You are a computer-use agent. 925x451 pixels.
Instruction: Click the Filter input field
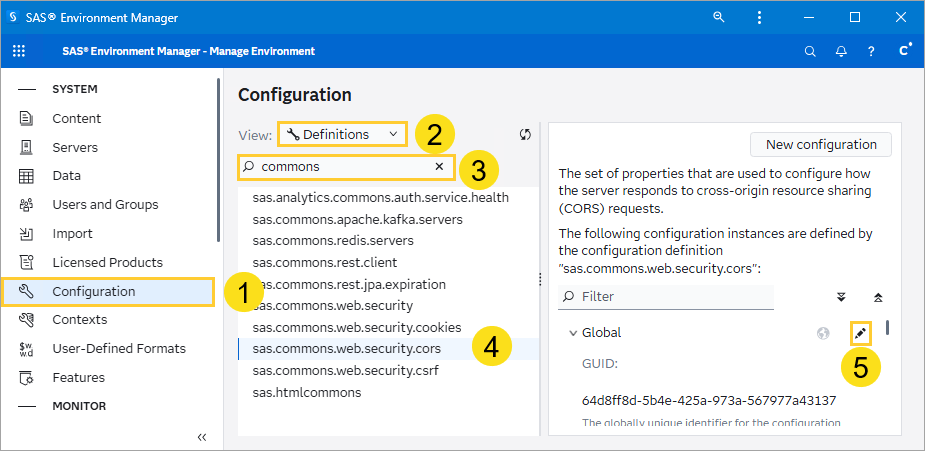[x=665, y=297]
